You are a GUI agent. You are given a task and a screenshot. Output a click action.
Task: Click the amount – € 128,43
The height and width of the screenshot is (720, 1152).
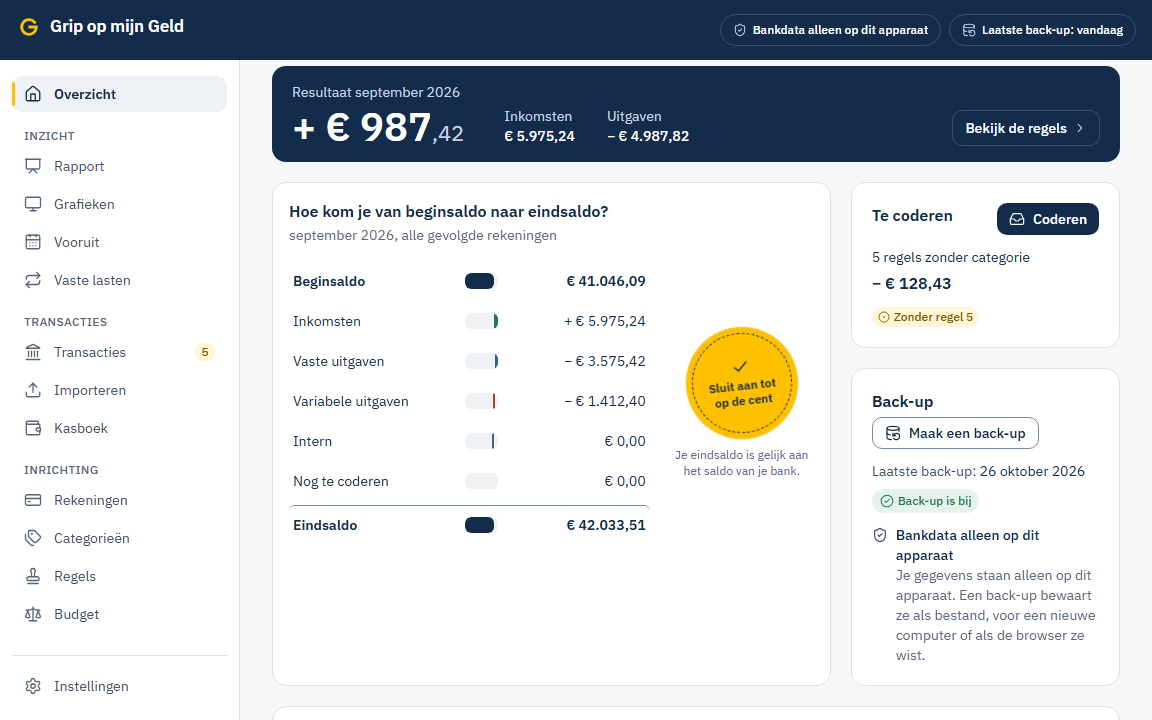pyautogui.click(x=912, y=284)
